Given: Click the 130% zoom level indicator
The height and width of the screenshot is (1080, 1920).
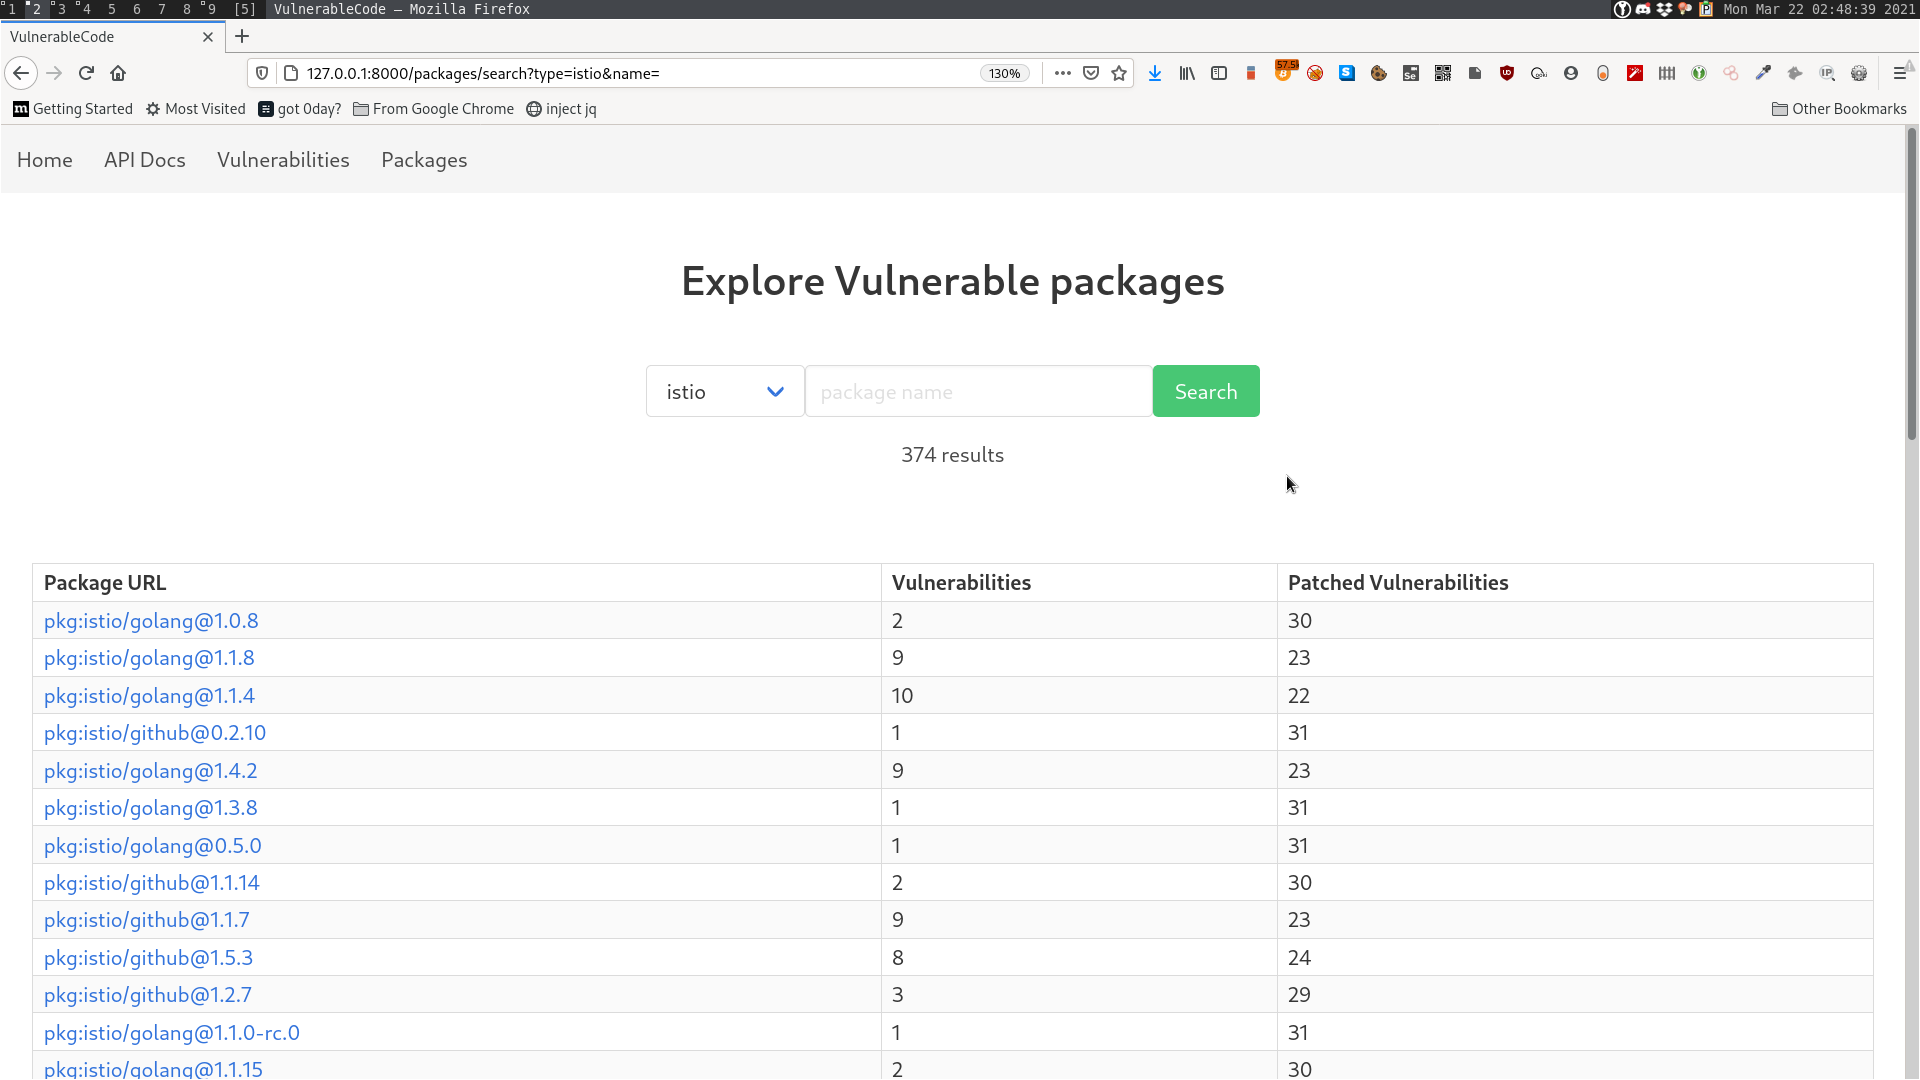Looking at the screenshot, I should point(1004,73).
